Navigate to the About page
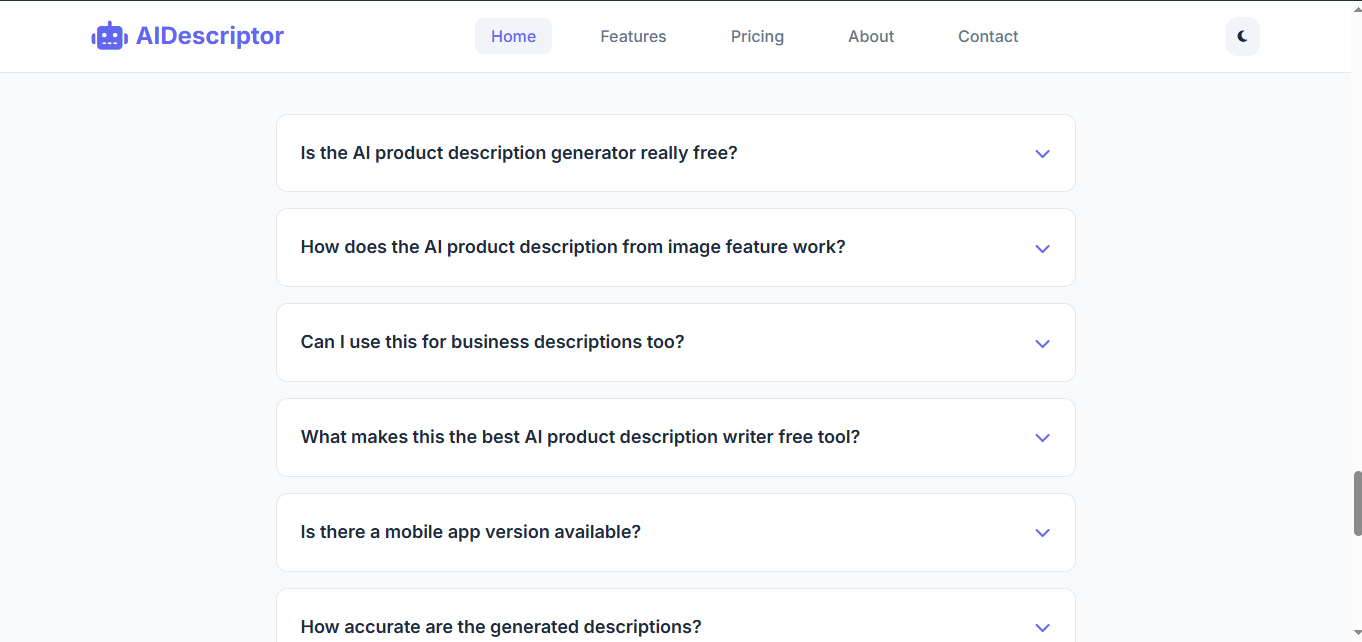This screenshot has height=642, width=1362. click(871, 36)
